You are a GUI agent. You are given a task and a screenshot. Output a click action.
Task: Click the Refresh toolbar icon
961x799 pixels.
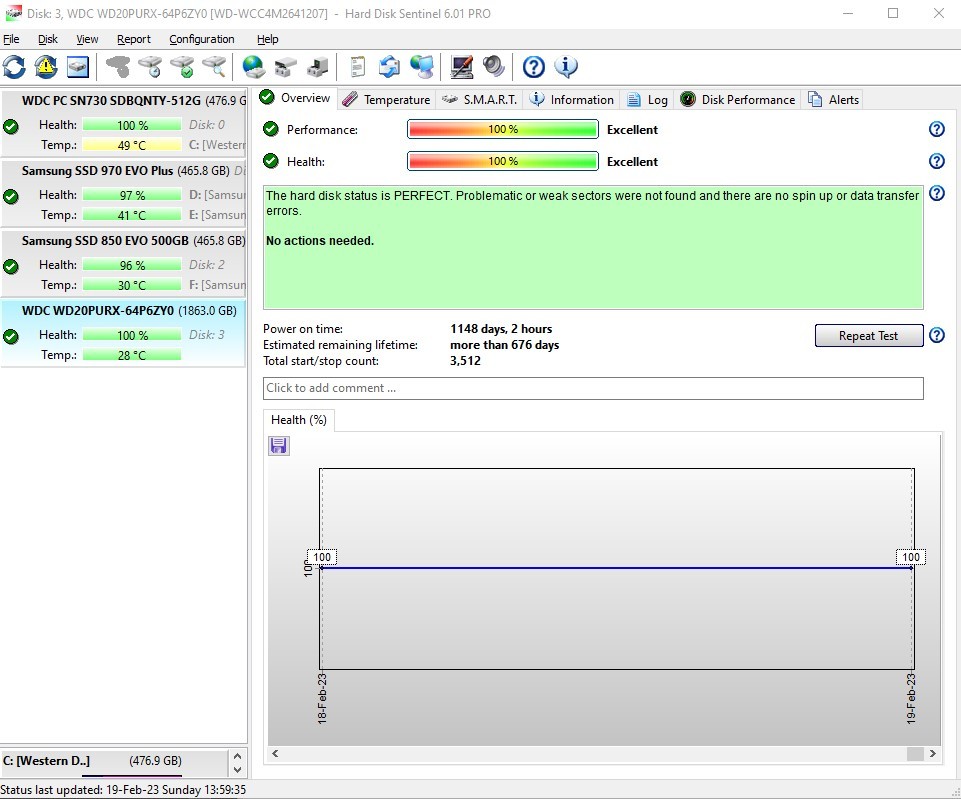coord(14,67)
